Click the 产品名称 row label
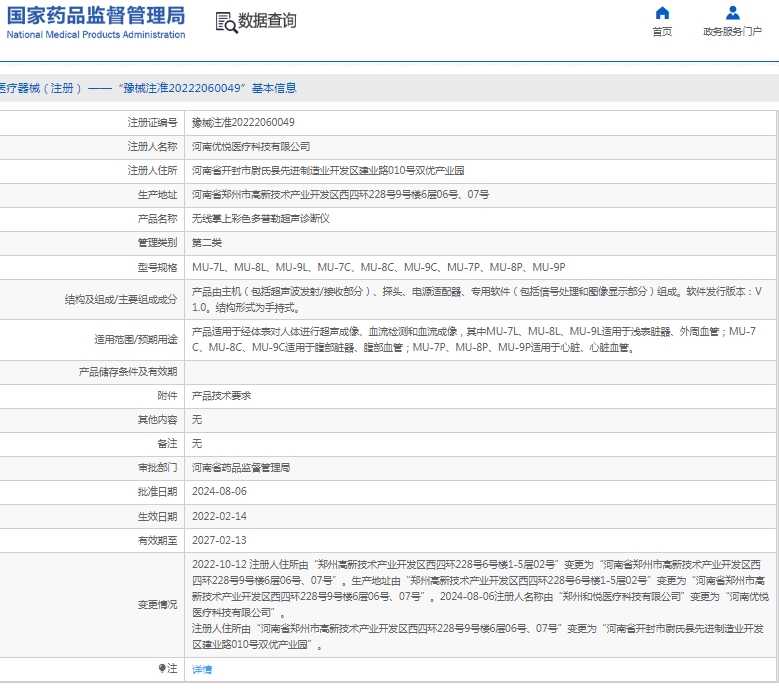Viewport: 779px width, 690px height. point(157,219)
